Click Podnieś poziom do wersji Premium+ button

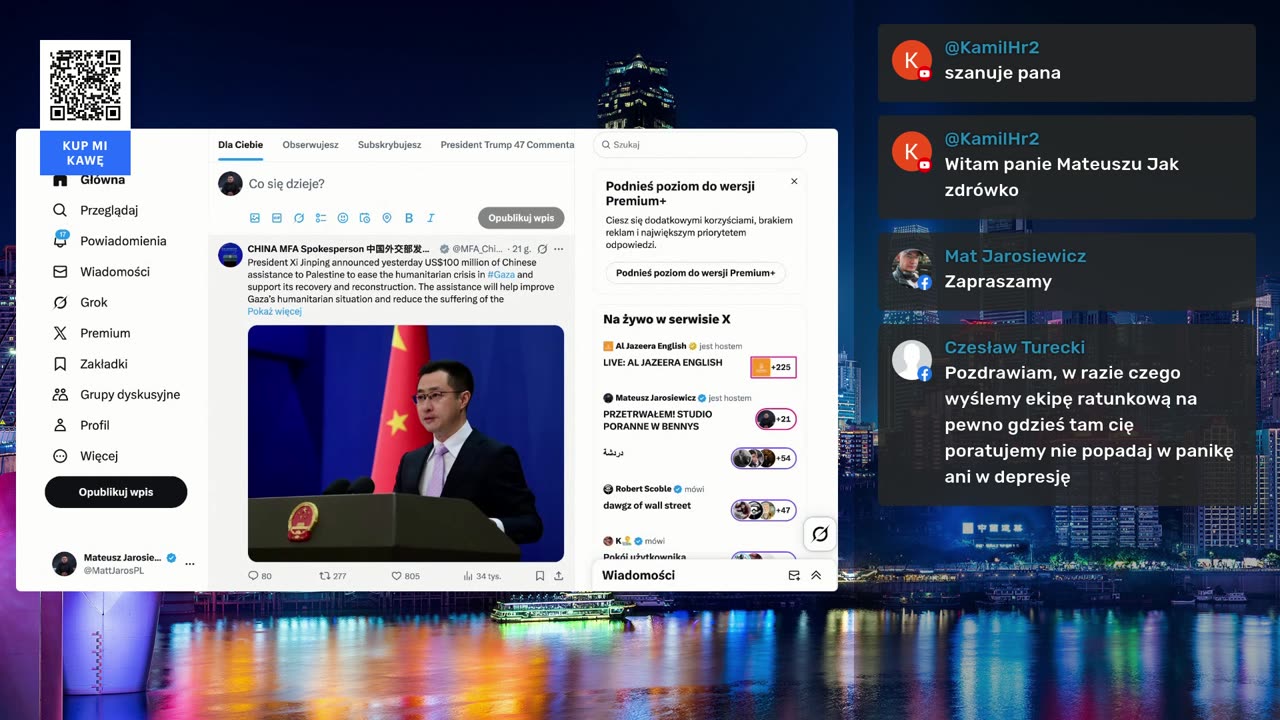coord(695,273)
